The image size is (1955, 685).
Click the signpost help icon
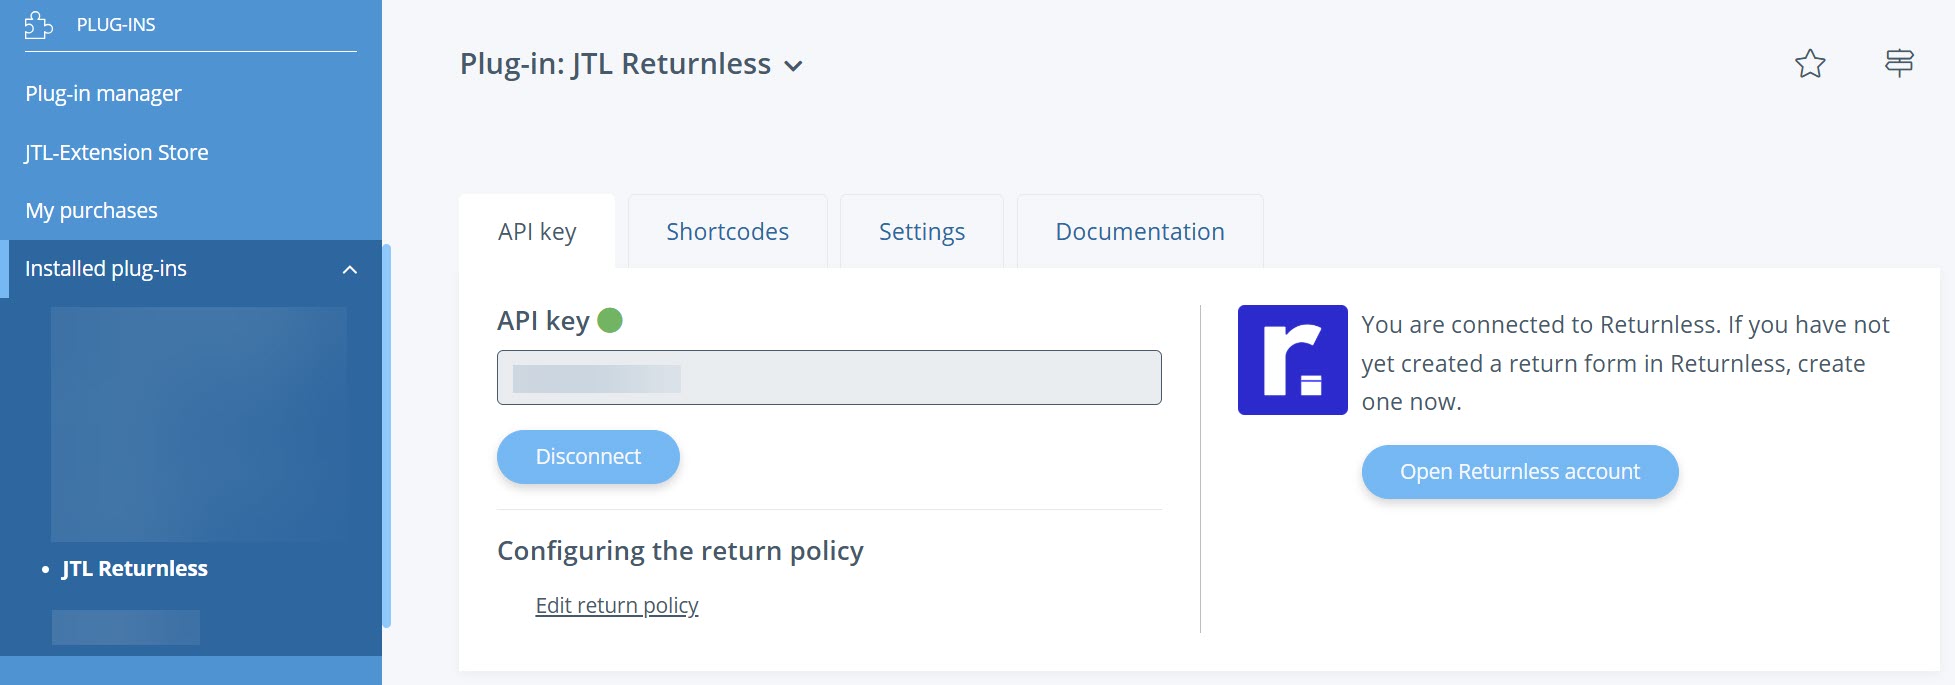[x=1899, y=63]
